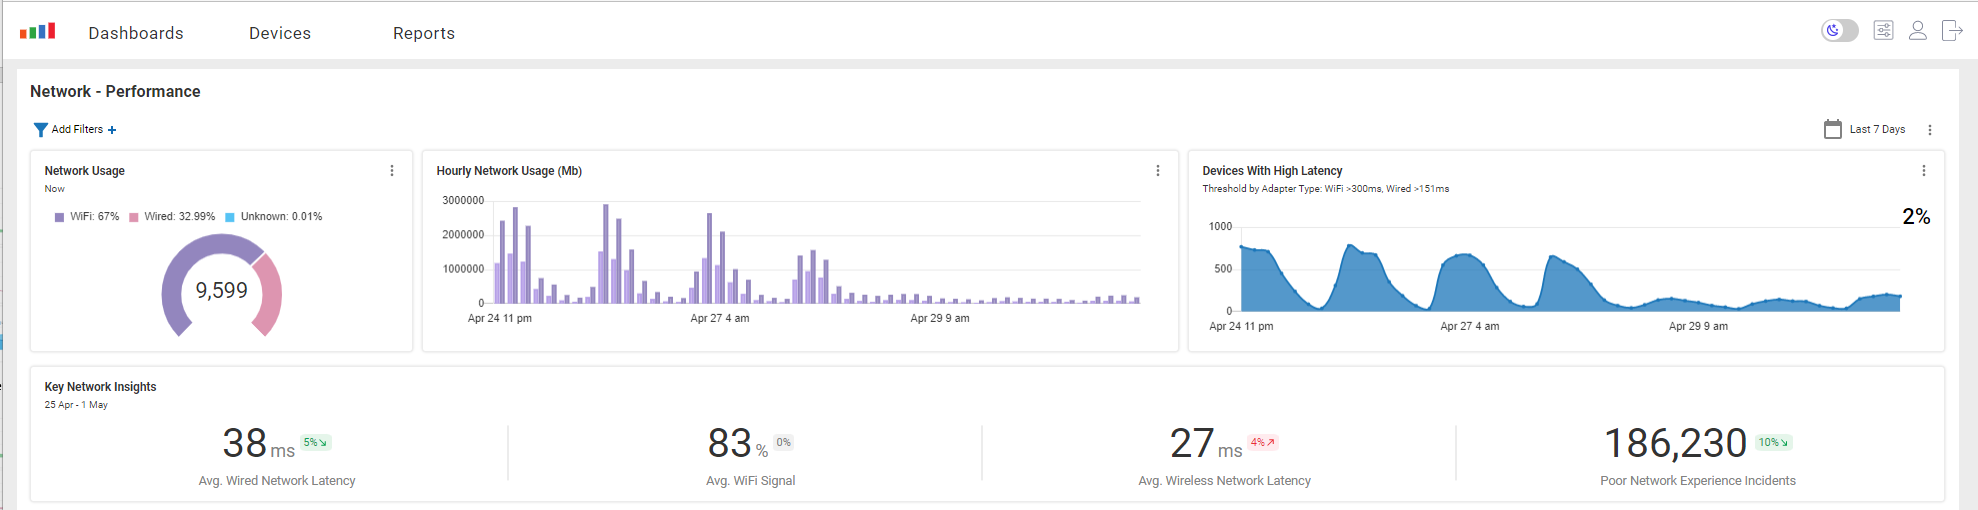Click the Add Filters funnel icon
Viewport: 1978px width, 510px height.
click(x=40, y=130)
